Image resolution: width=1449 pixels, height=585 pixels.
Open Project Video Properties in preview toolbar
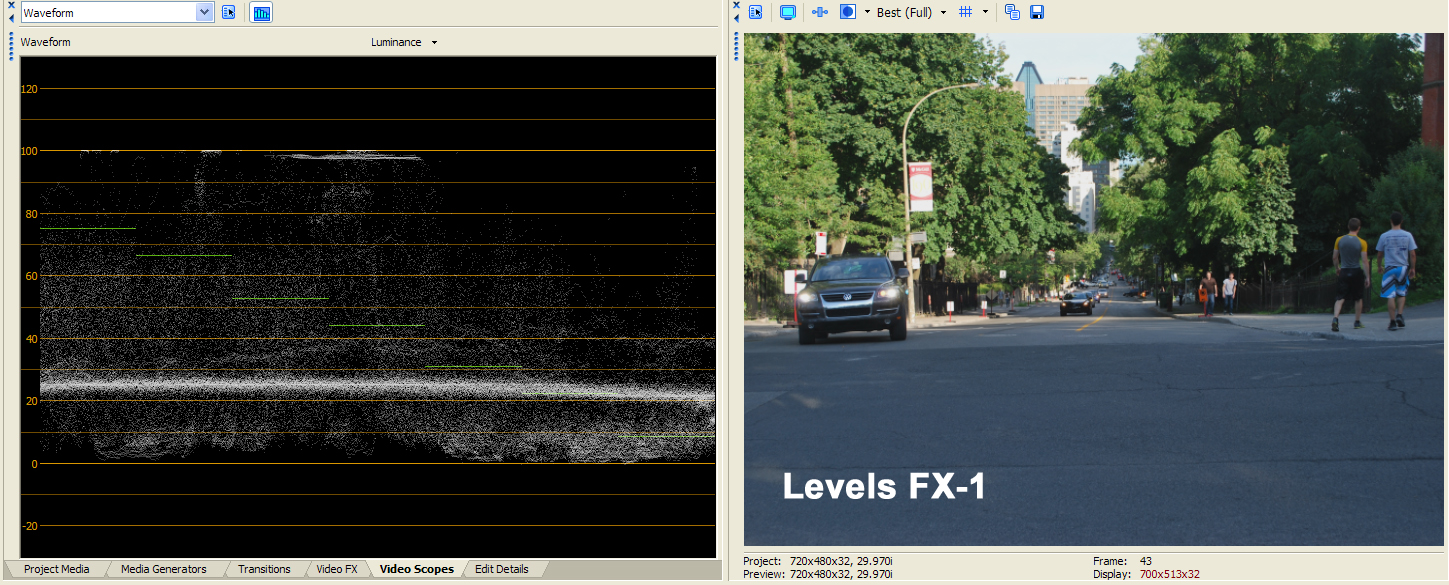click(x=756, y=12)
